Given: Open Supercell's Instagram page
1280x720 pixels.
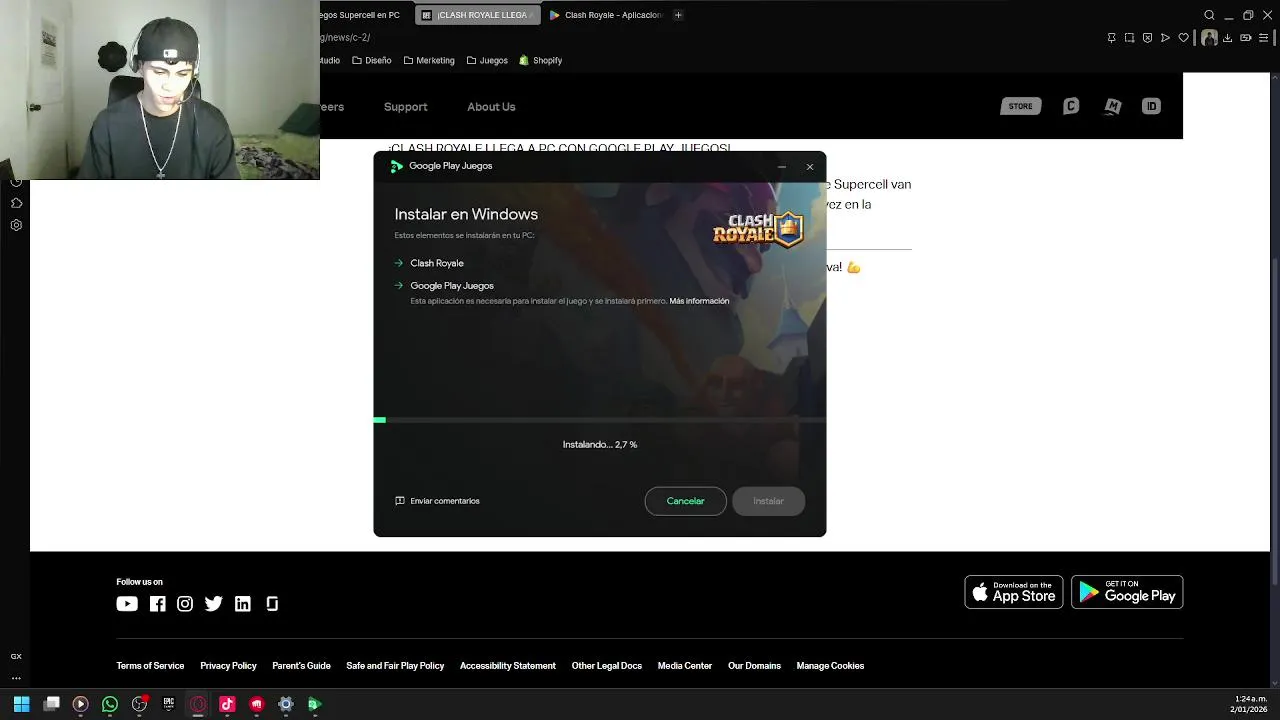Looking at the screenshot, I should pyautogui.click(x=185, y=604).
